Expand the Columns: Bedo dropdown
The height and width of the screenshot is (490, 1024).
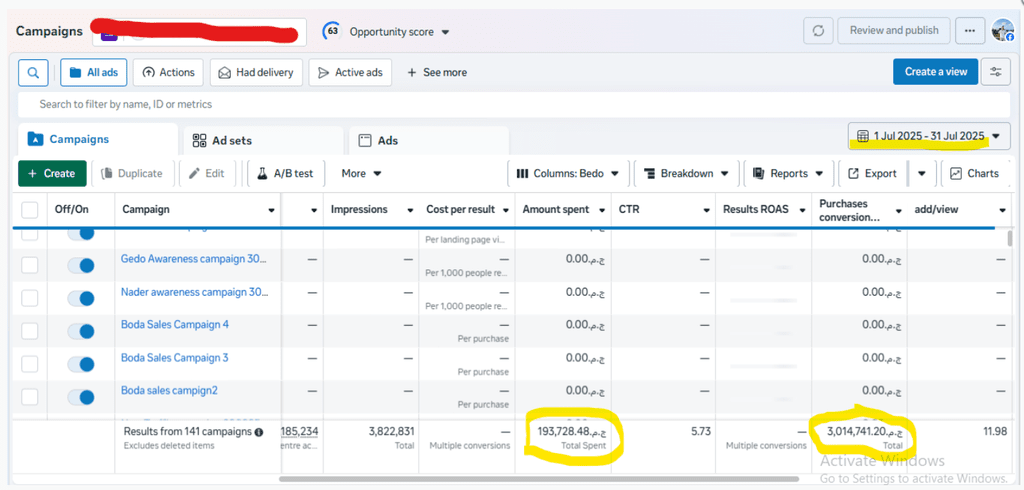pos(568,173)
